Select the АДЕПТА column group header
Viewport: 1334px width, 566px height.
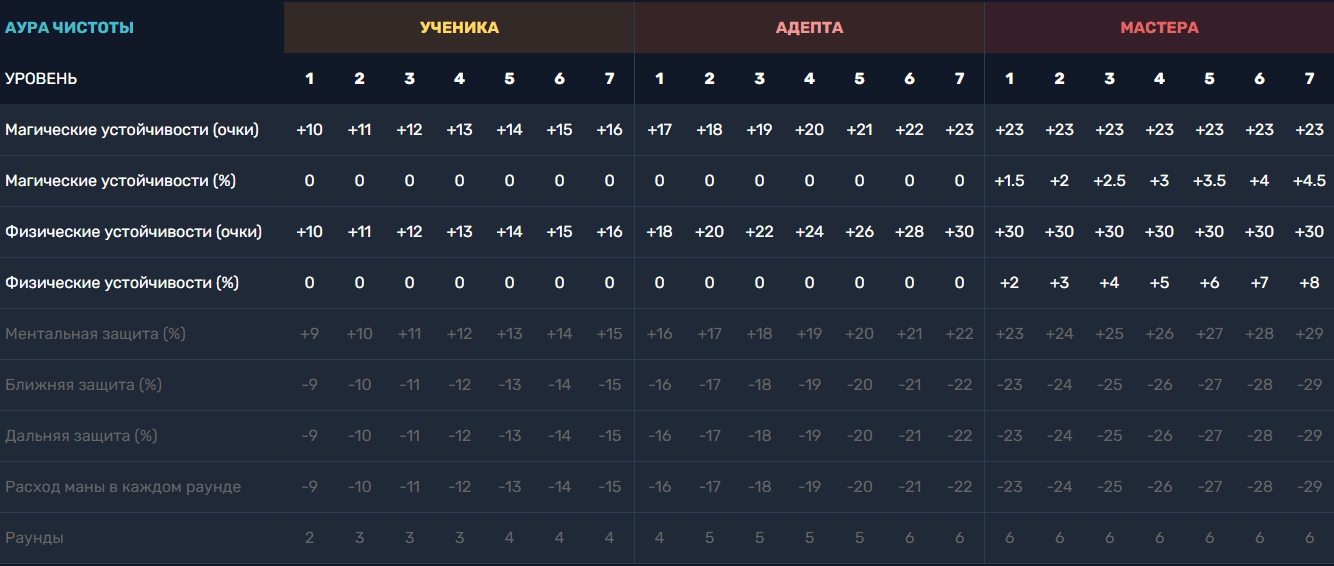click(809, 28)
